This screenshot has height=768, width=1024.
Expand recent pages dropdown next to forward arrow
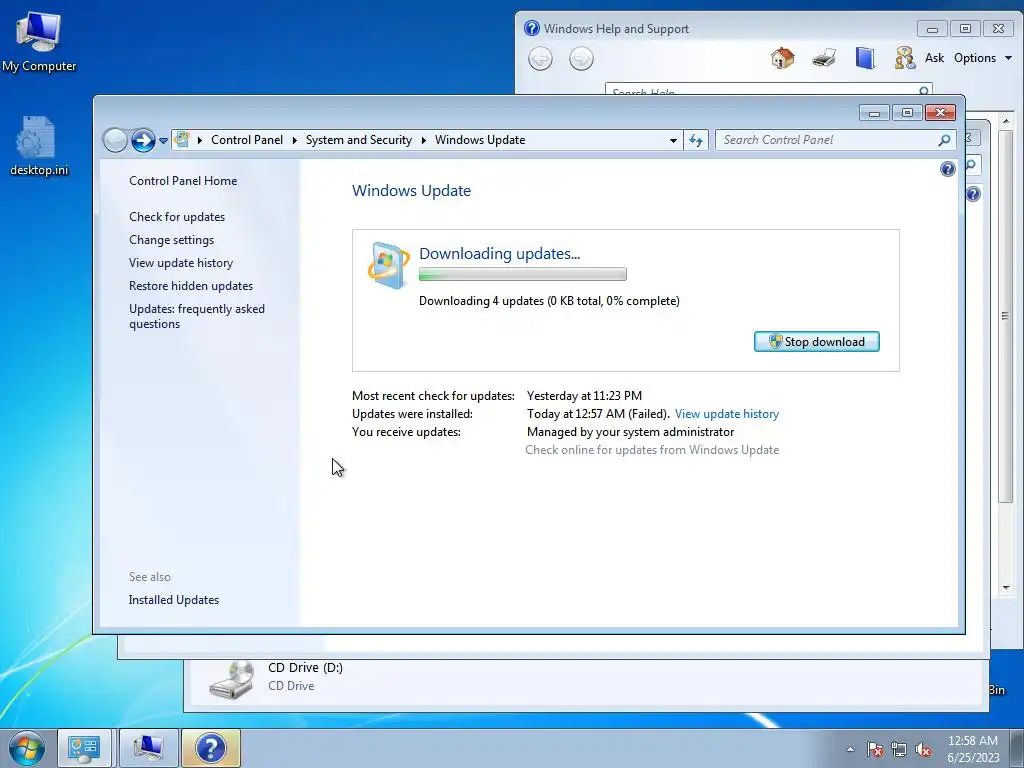pos(163,140)
